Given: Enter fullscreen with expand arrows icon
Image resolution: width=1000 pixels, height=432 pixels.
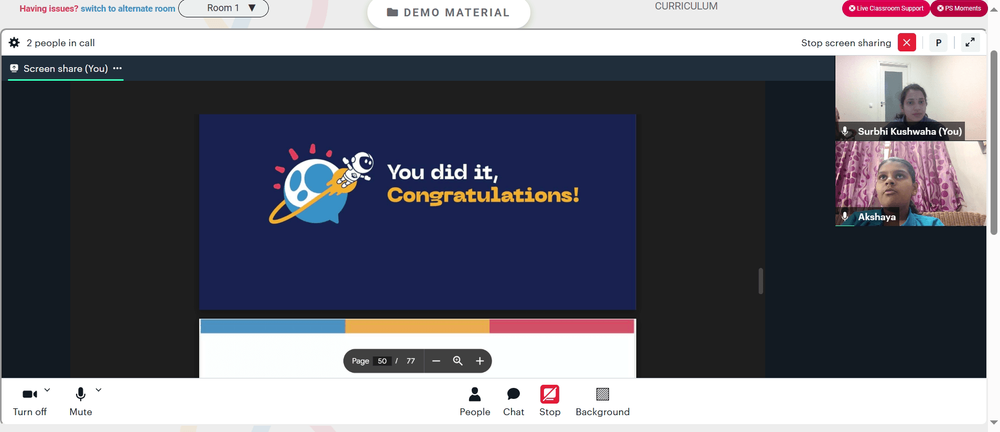Looking at the screenshot, I should click(x=970, y=43).
